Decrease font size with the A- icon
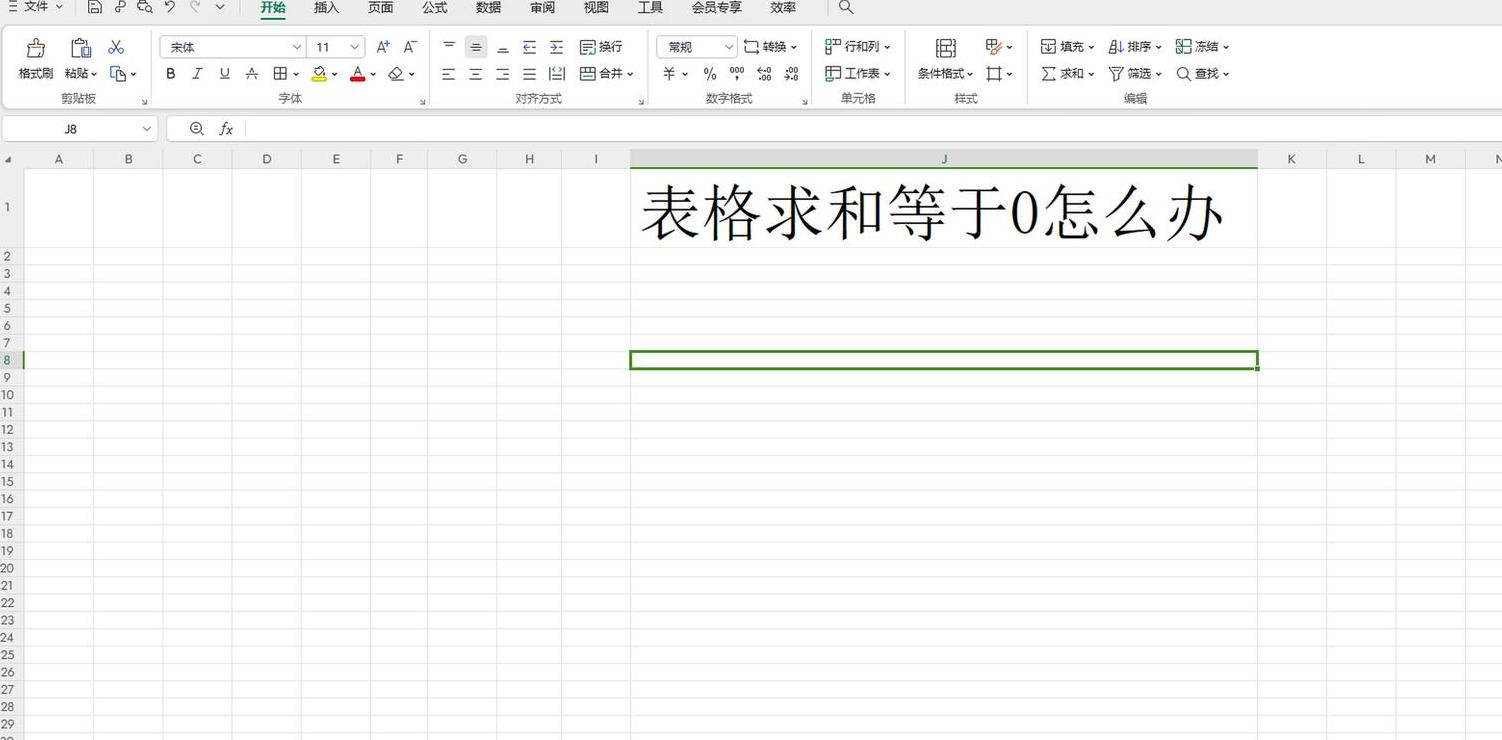Image resolution: width=1502 pixels, height=740 pixels. point(410,47)
